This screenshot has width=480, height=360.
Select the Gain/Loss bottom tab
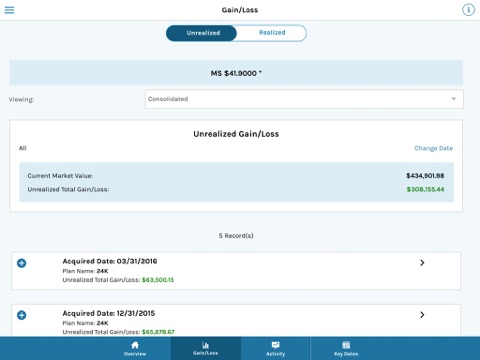pyautogui.click(x=206, y=348)
